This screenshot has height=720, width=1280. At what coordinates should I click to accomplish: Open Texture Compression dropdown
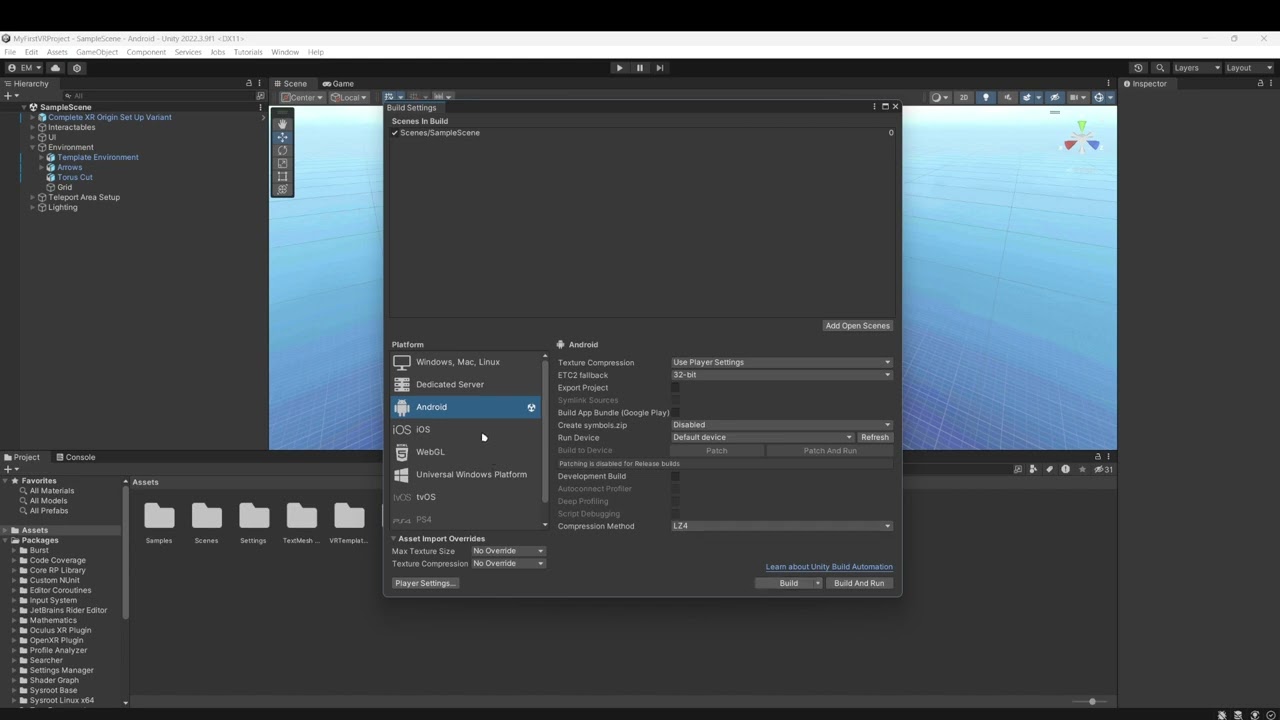click(x=781, y=362)
